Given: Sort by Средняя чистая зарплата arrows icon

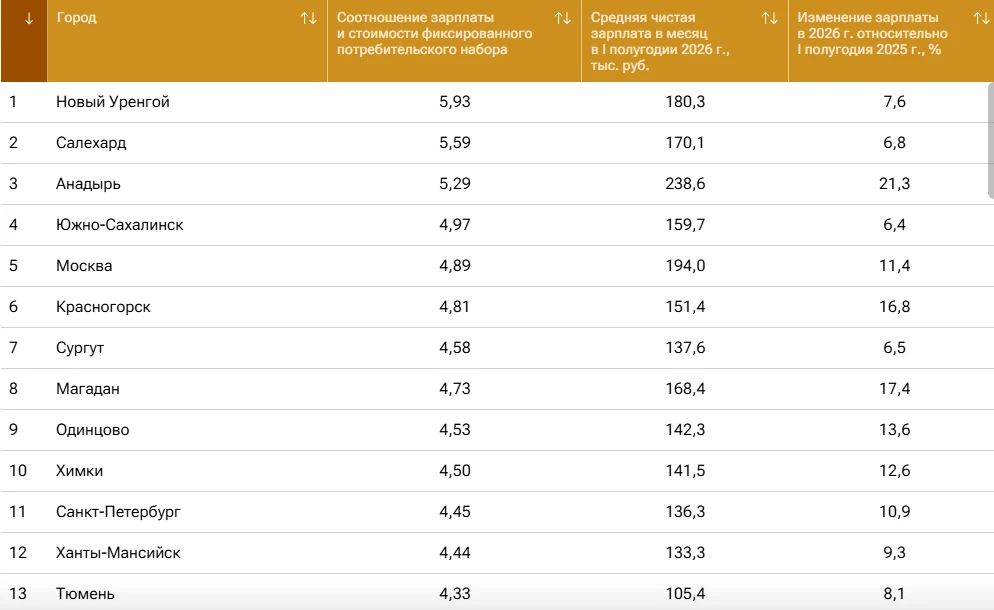Looking at the screenshot, I should 770,18.
